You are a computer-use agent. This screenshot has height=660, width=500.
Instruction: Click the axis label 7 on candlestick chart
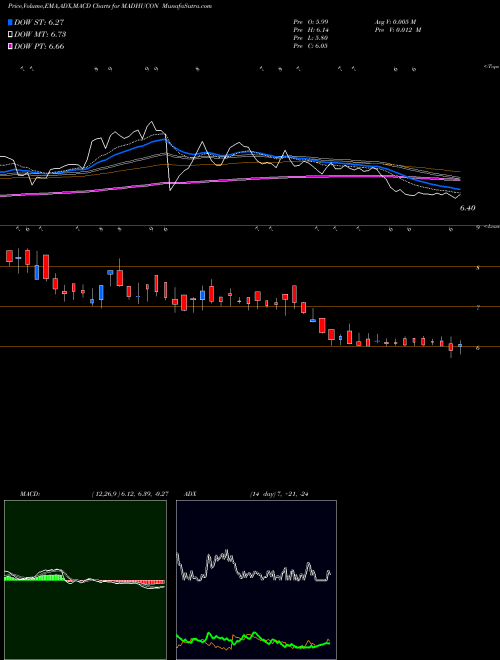[478, 308]
